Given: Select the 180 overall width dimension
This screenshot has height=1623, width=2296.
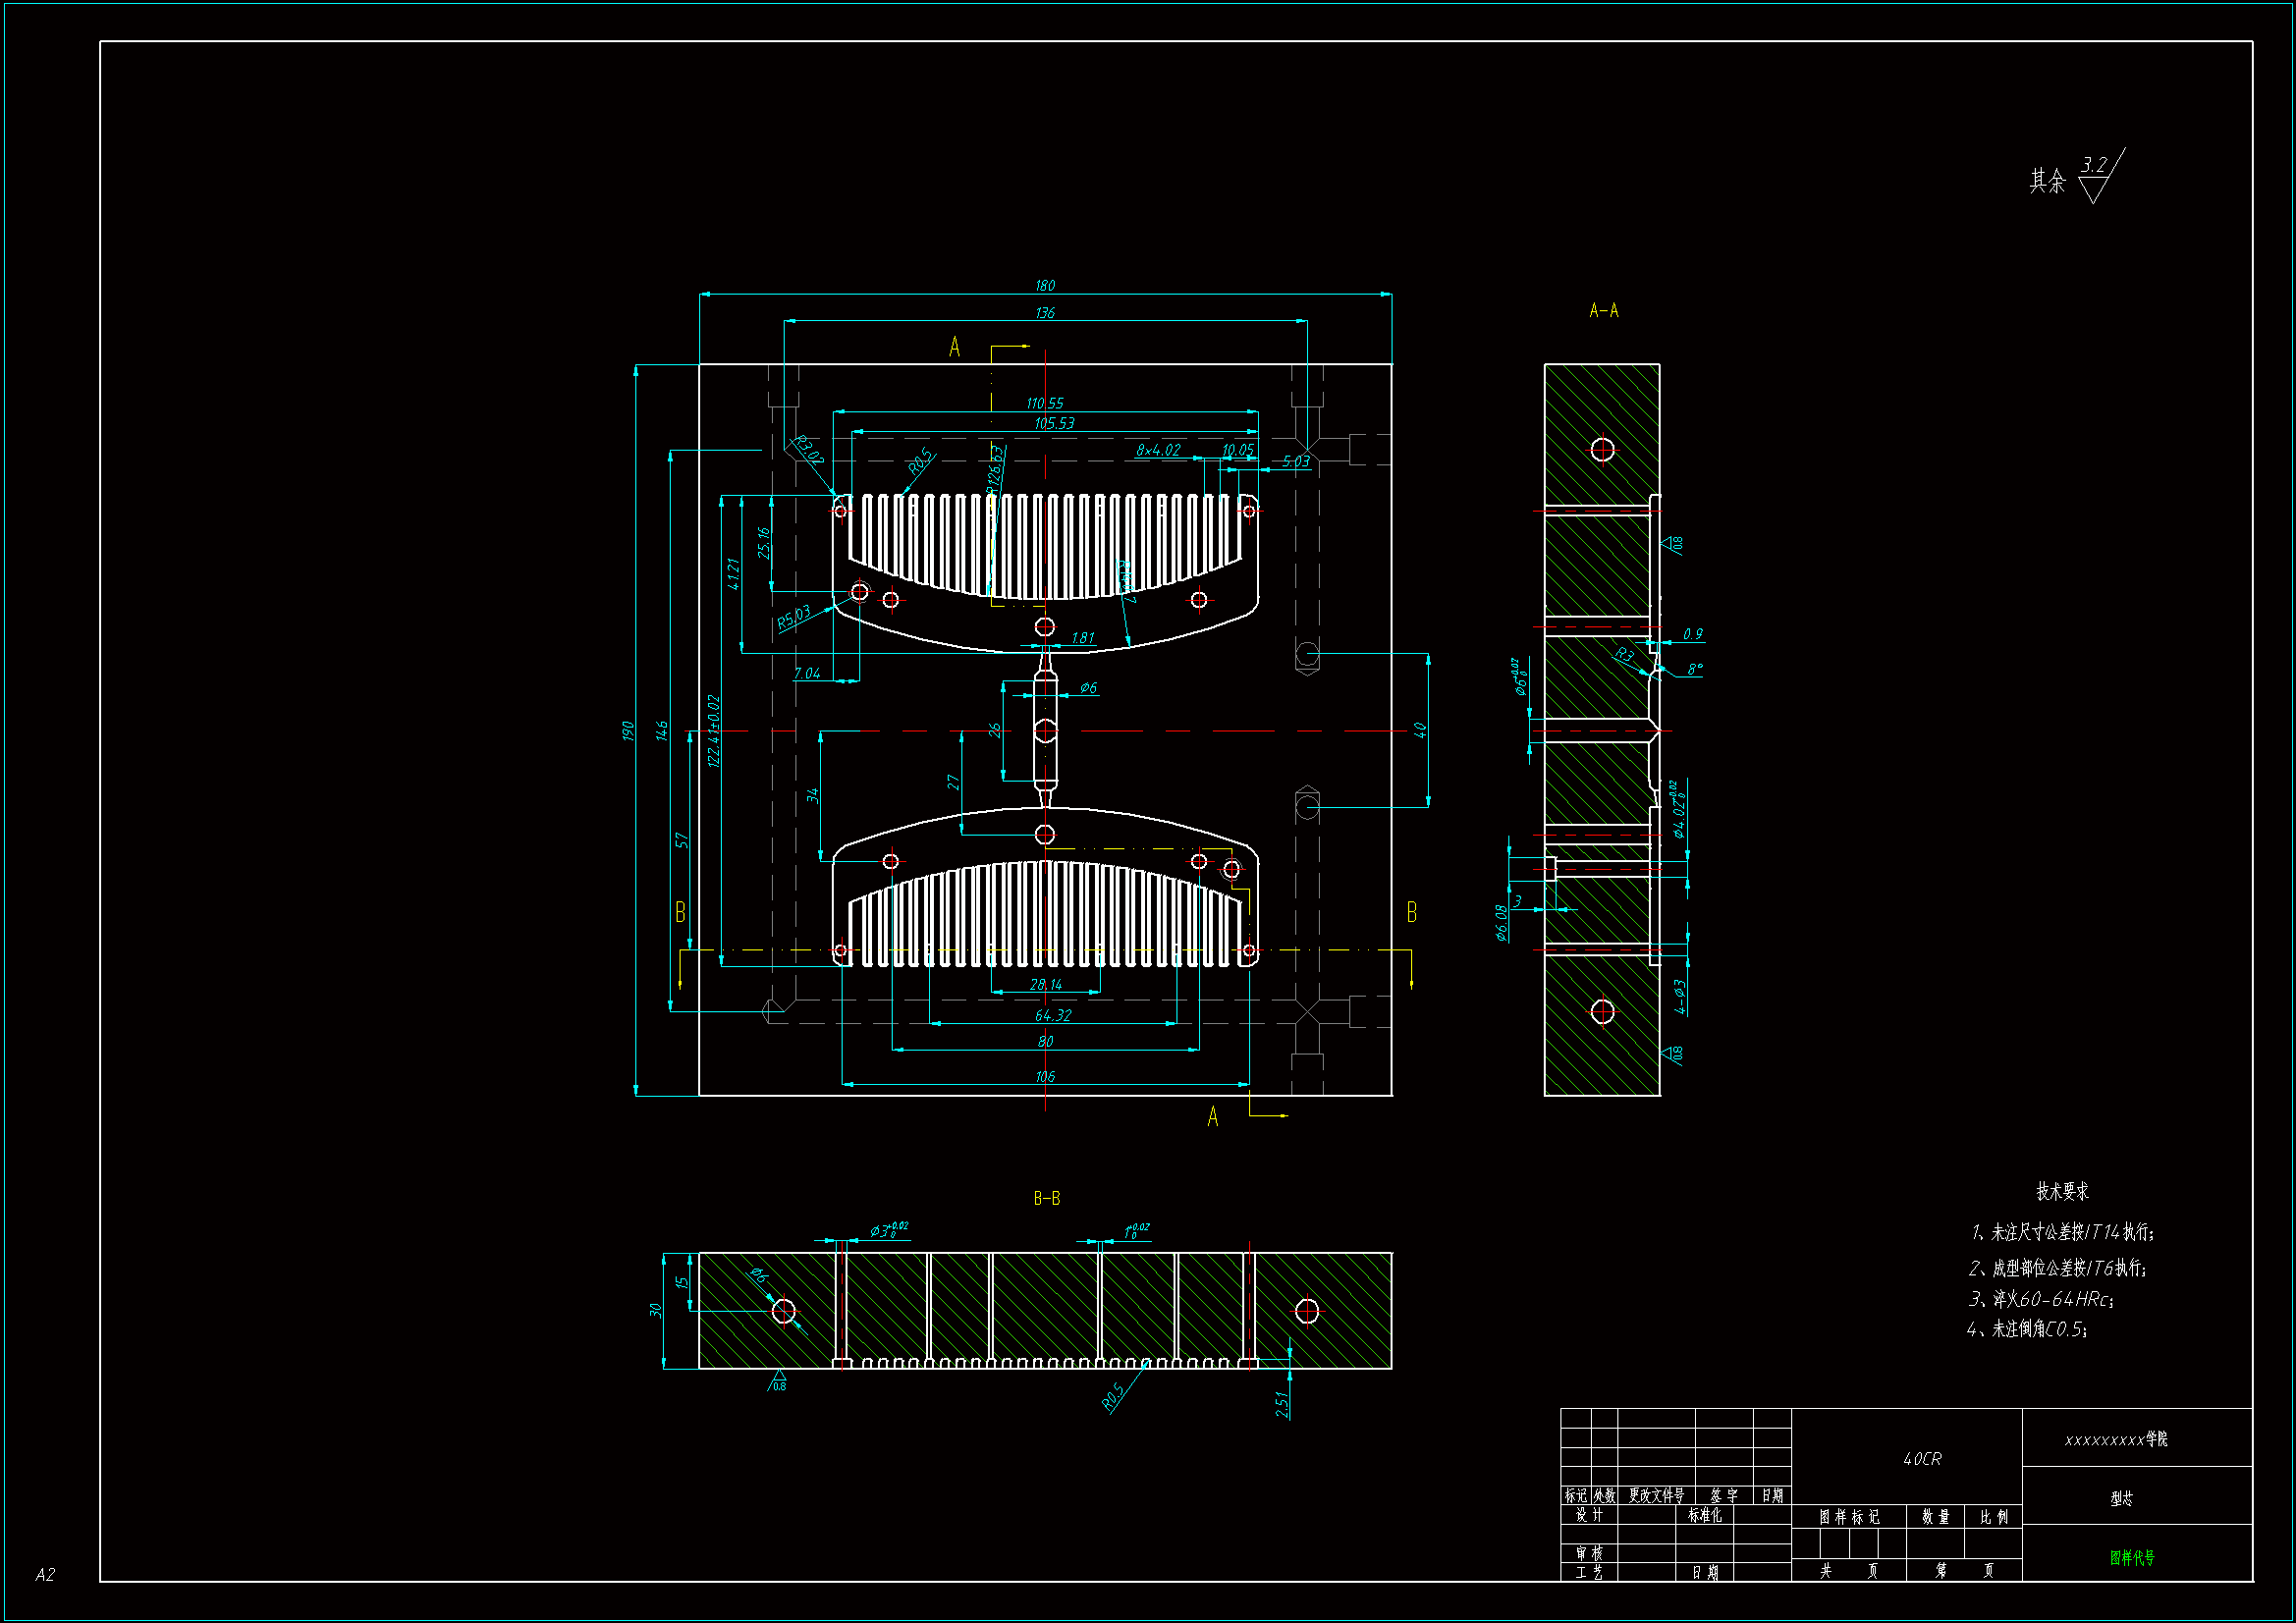Looking at the screenshot, I should pos(1045,286).
